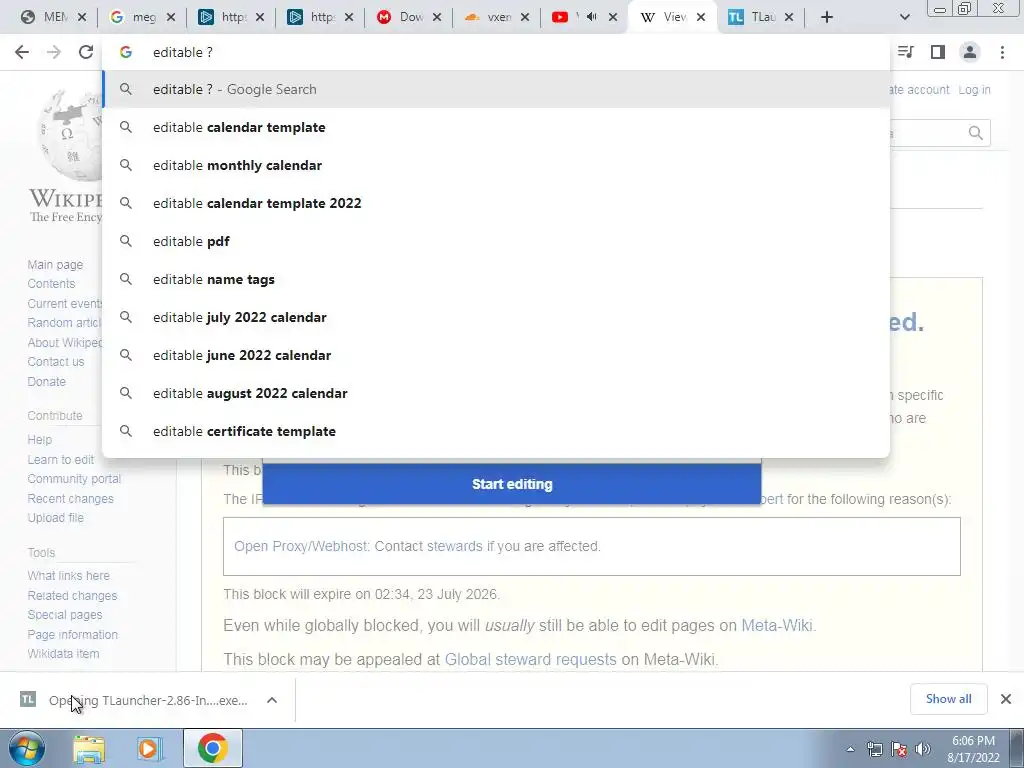Open the media controls queue icon
Screen dimensions: 1024x768
coord(906,52)
